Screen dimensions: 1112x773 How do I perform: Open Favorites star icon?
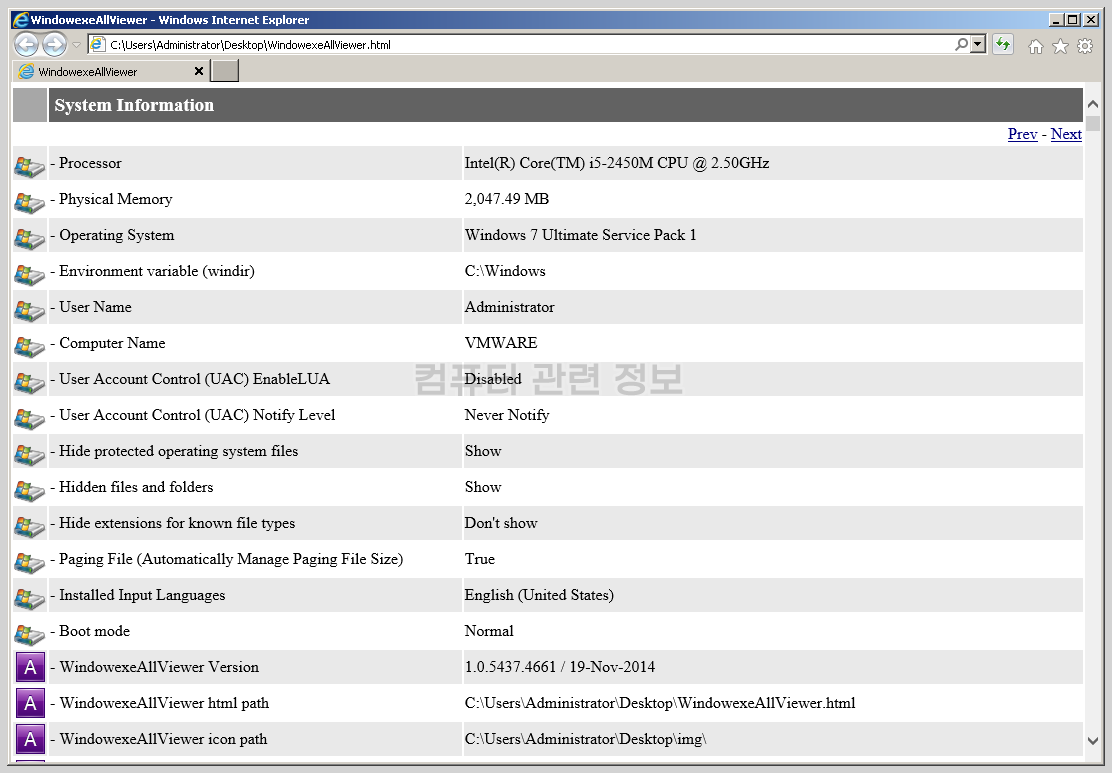pos(1060,46)
